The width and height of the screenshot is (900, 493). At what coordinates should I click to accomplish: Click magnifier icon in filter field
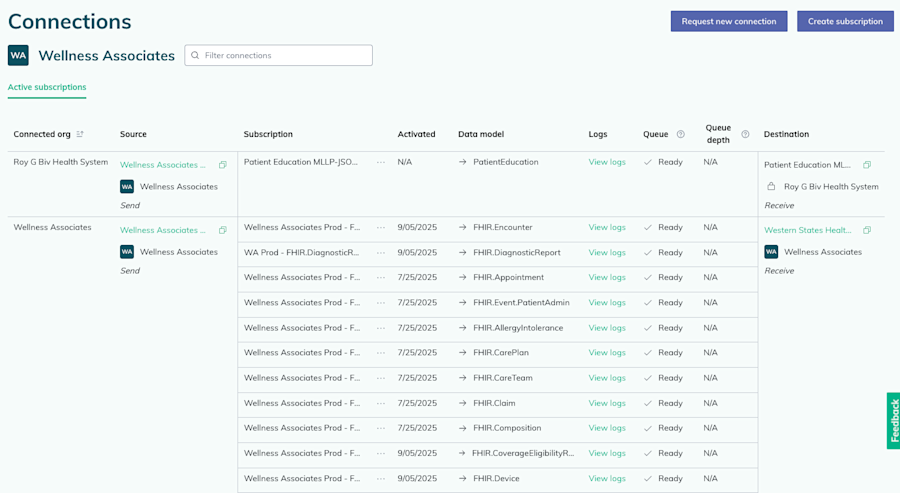[195, 55]
